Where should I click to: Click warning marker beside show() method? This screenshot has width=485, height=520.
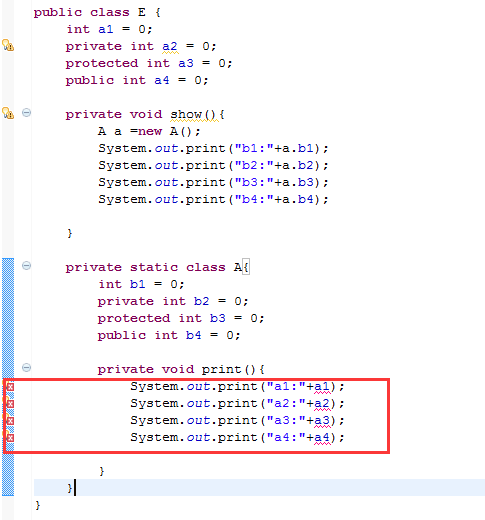[x=8, y=113]
